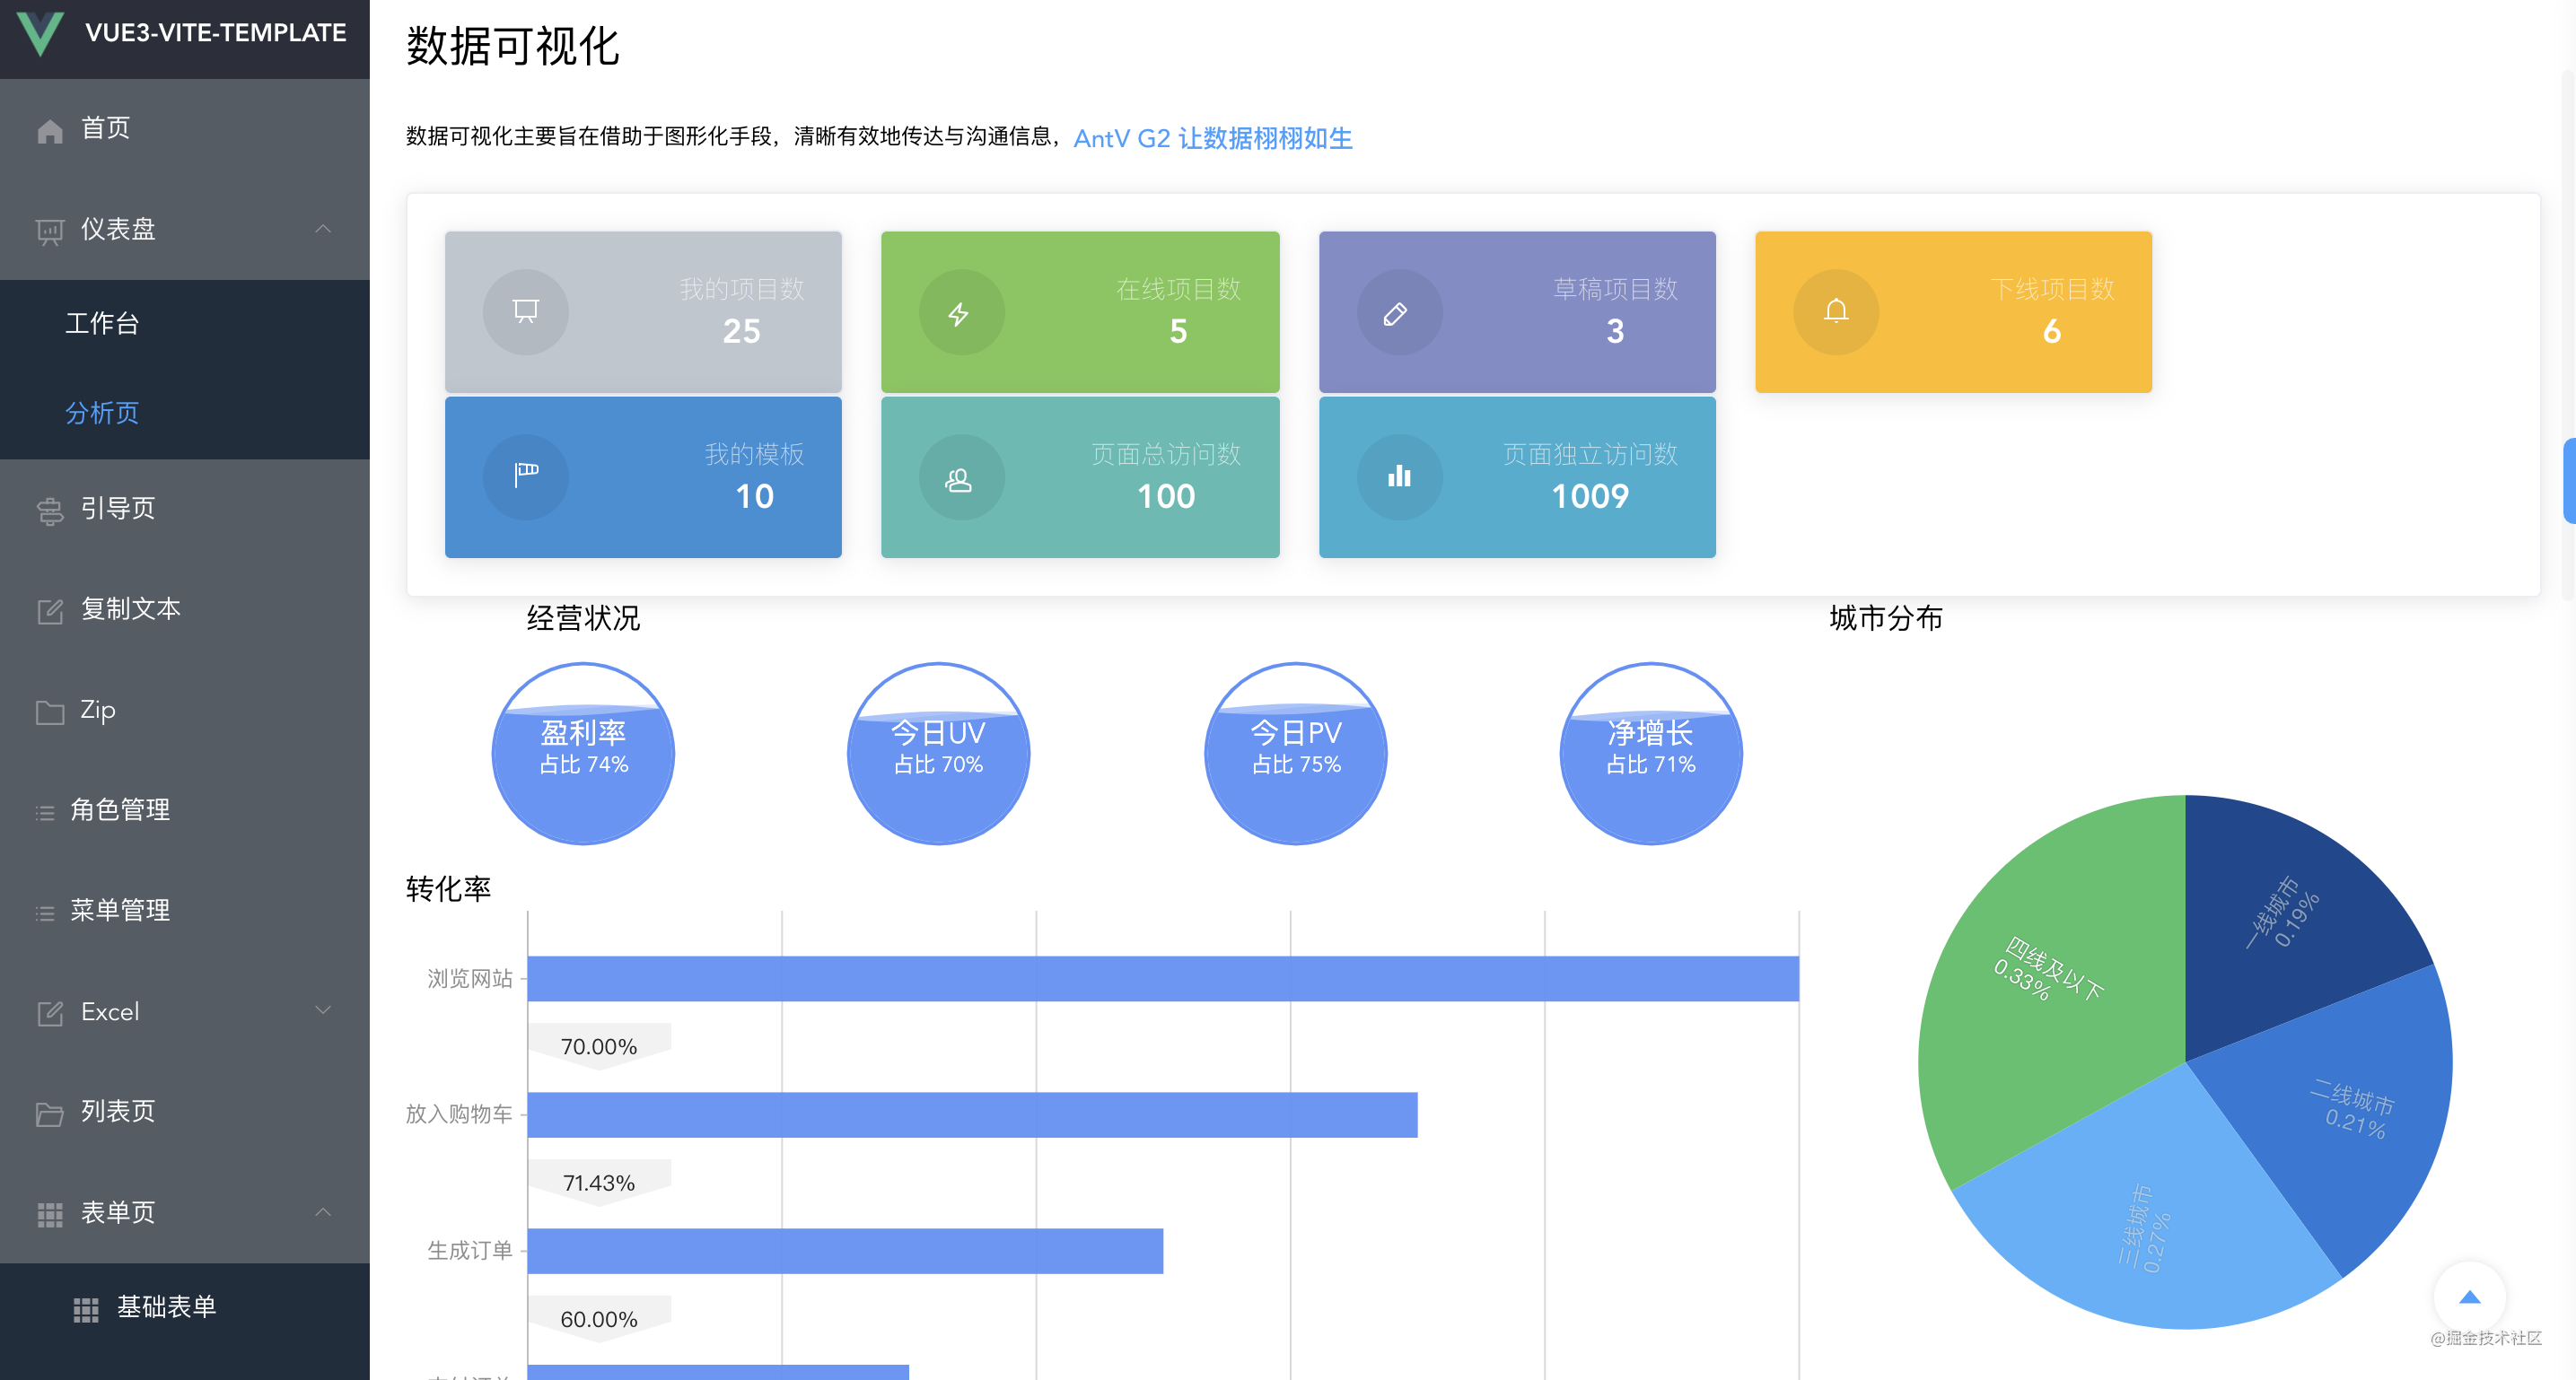2576x1380 pixels.
Task: Click the flag icon in 我的模板 card
Action: click(x=526, y=476)
